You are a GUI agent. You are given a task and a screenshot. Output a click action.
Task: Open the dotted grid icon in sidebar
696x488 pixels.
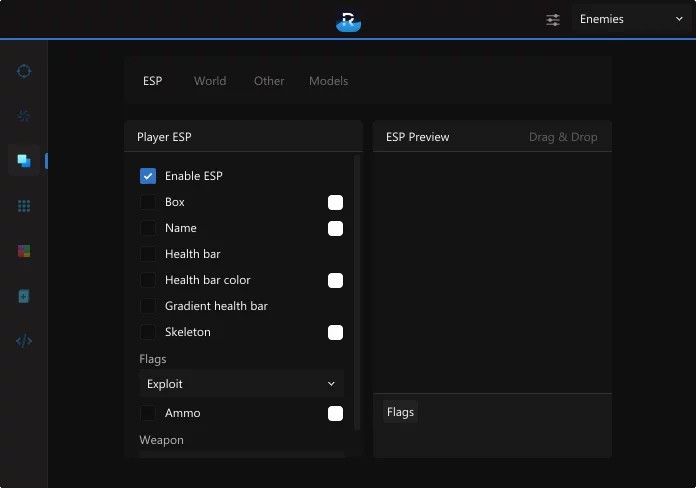pyautogui.click(x=24, y=206)
